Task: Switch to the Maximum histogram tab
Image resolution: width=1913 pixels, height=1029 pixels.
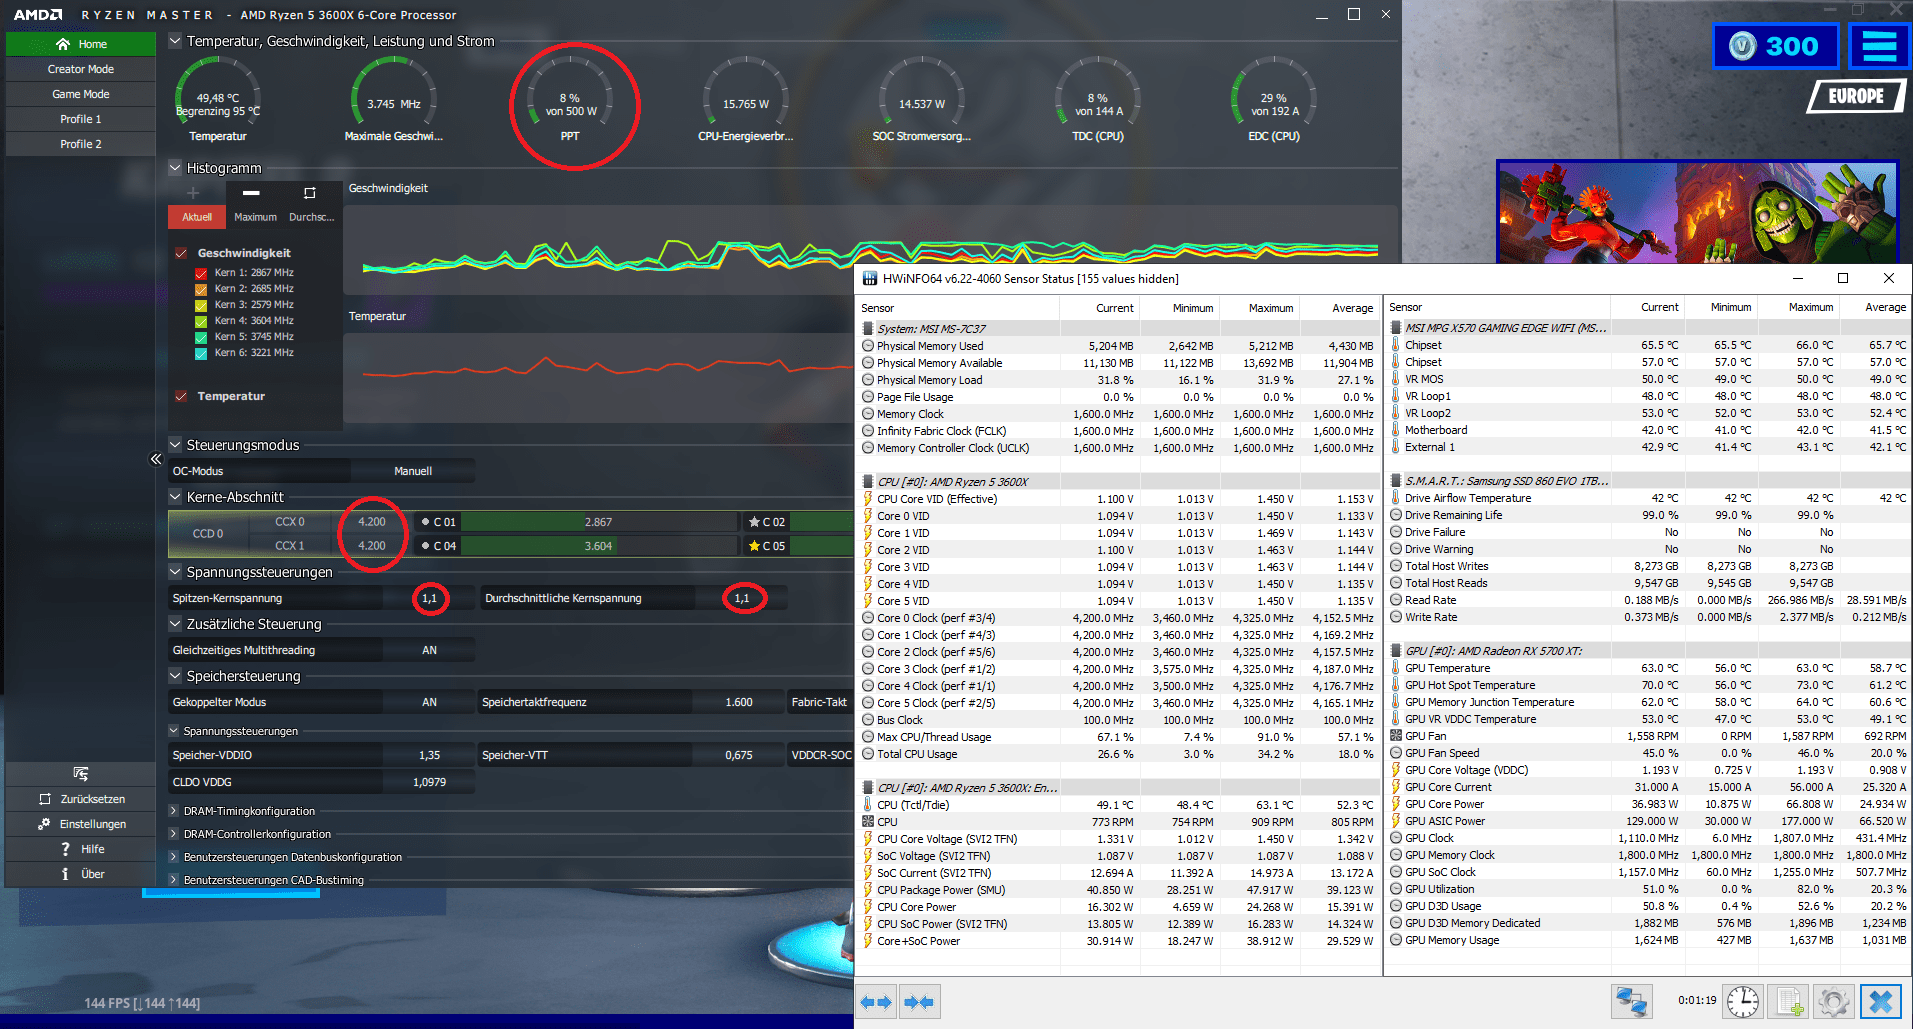Action: (x=255, y=217)
